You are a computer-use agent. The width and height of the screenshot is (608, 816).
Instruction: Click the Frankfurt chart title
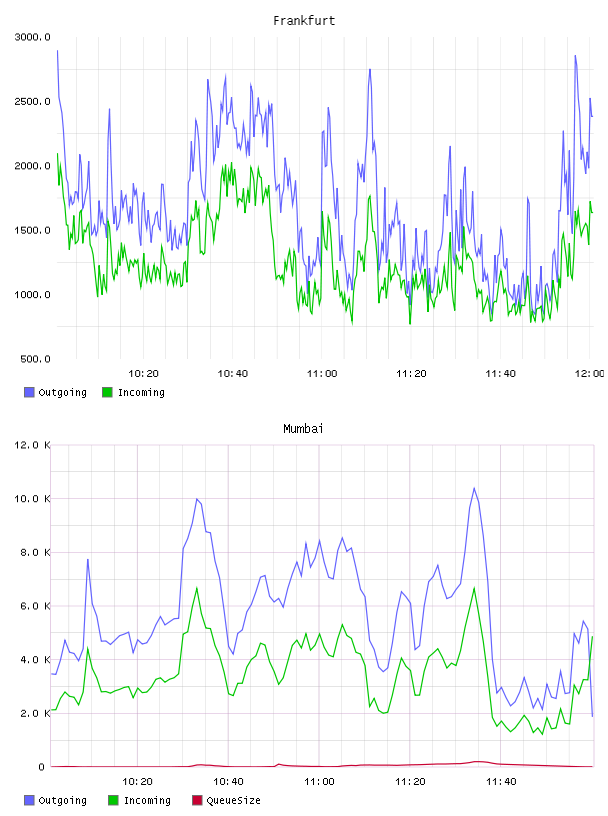[304, 21]
